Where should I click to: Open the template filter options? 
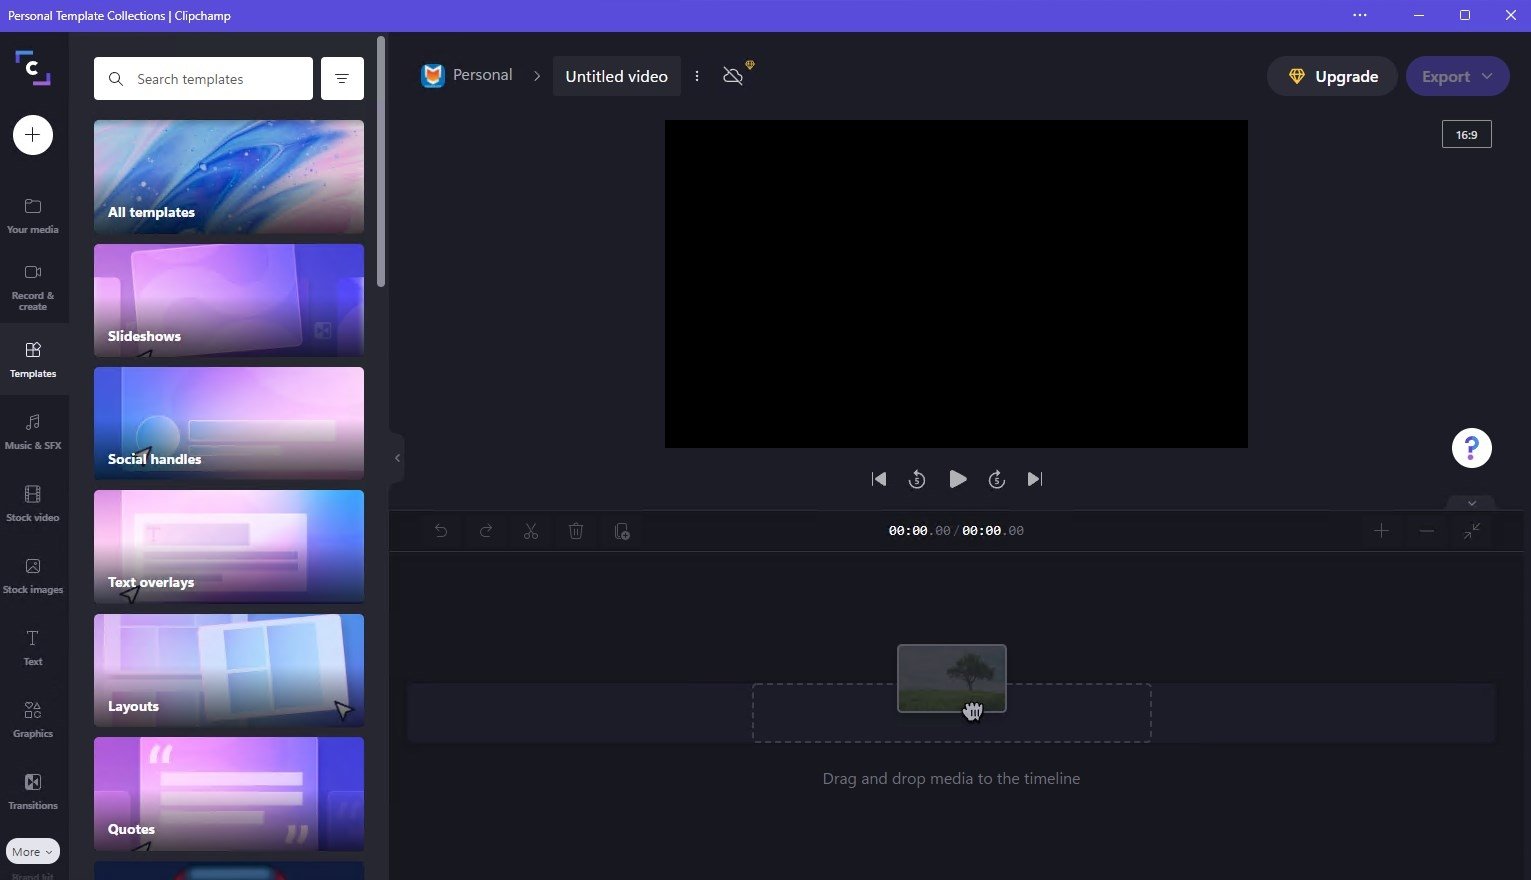tap(342, 78)
